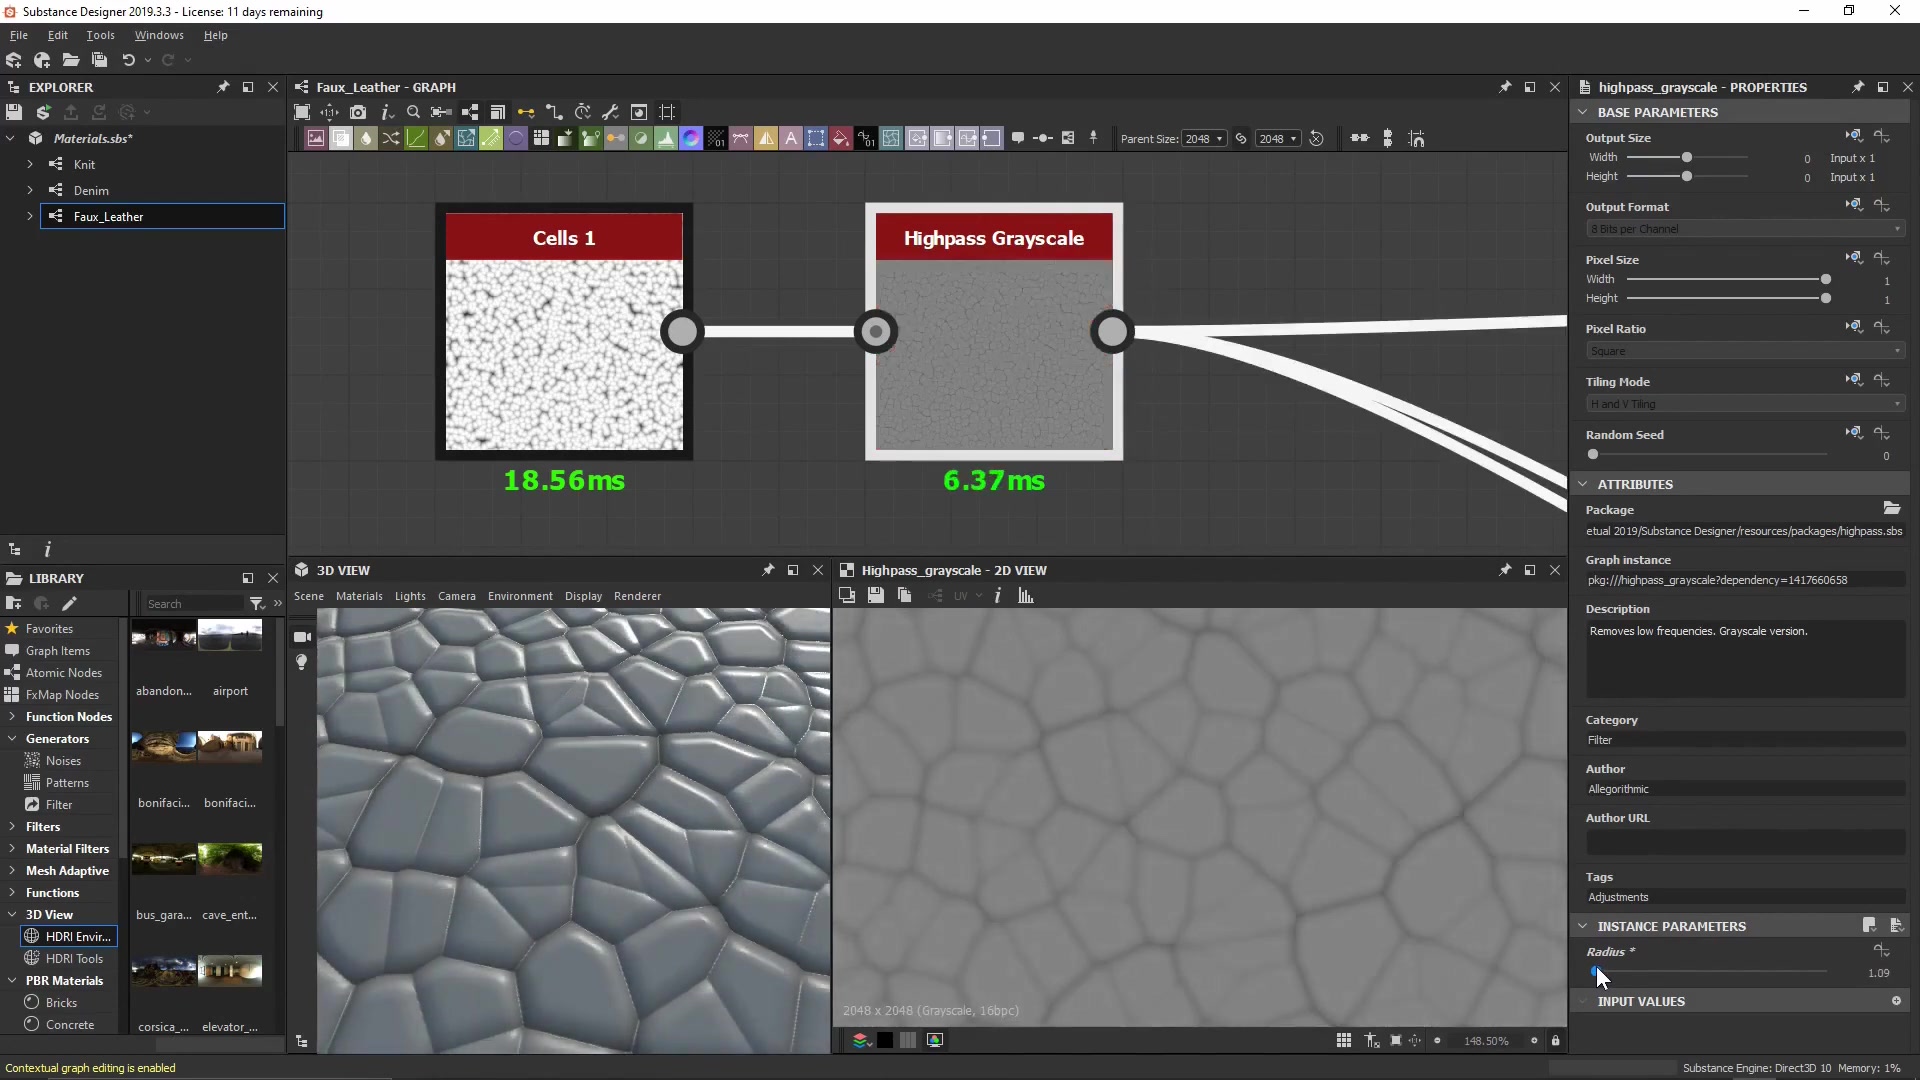The width and height of the screenshot is (1920, 1080).
Task: Click the magnifier search icon in graph toolbar
Action: (413, 112)
